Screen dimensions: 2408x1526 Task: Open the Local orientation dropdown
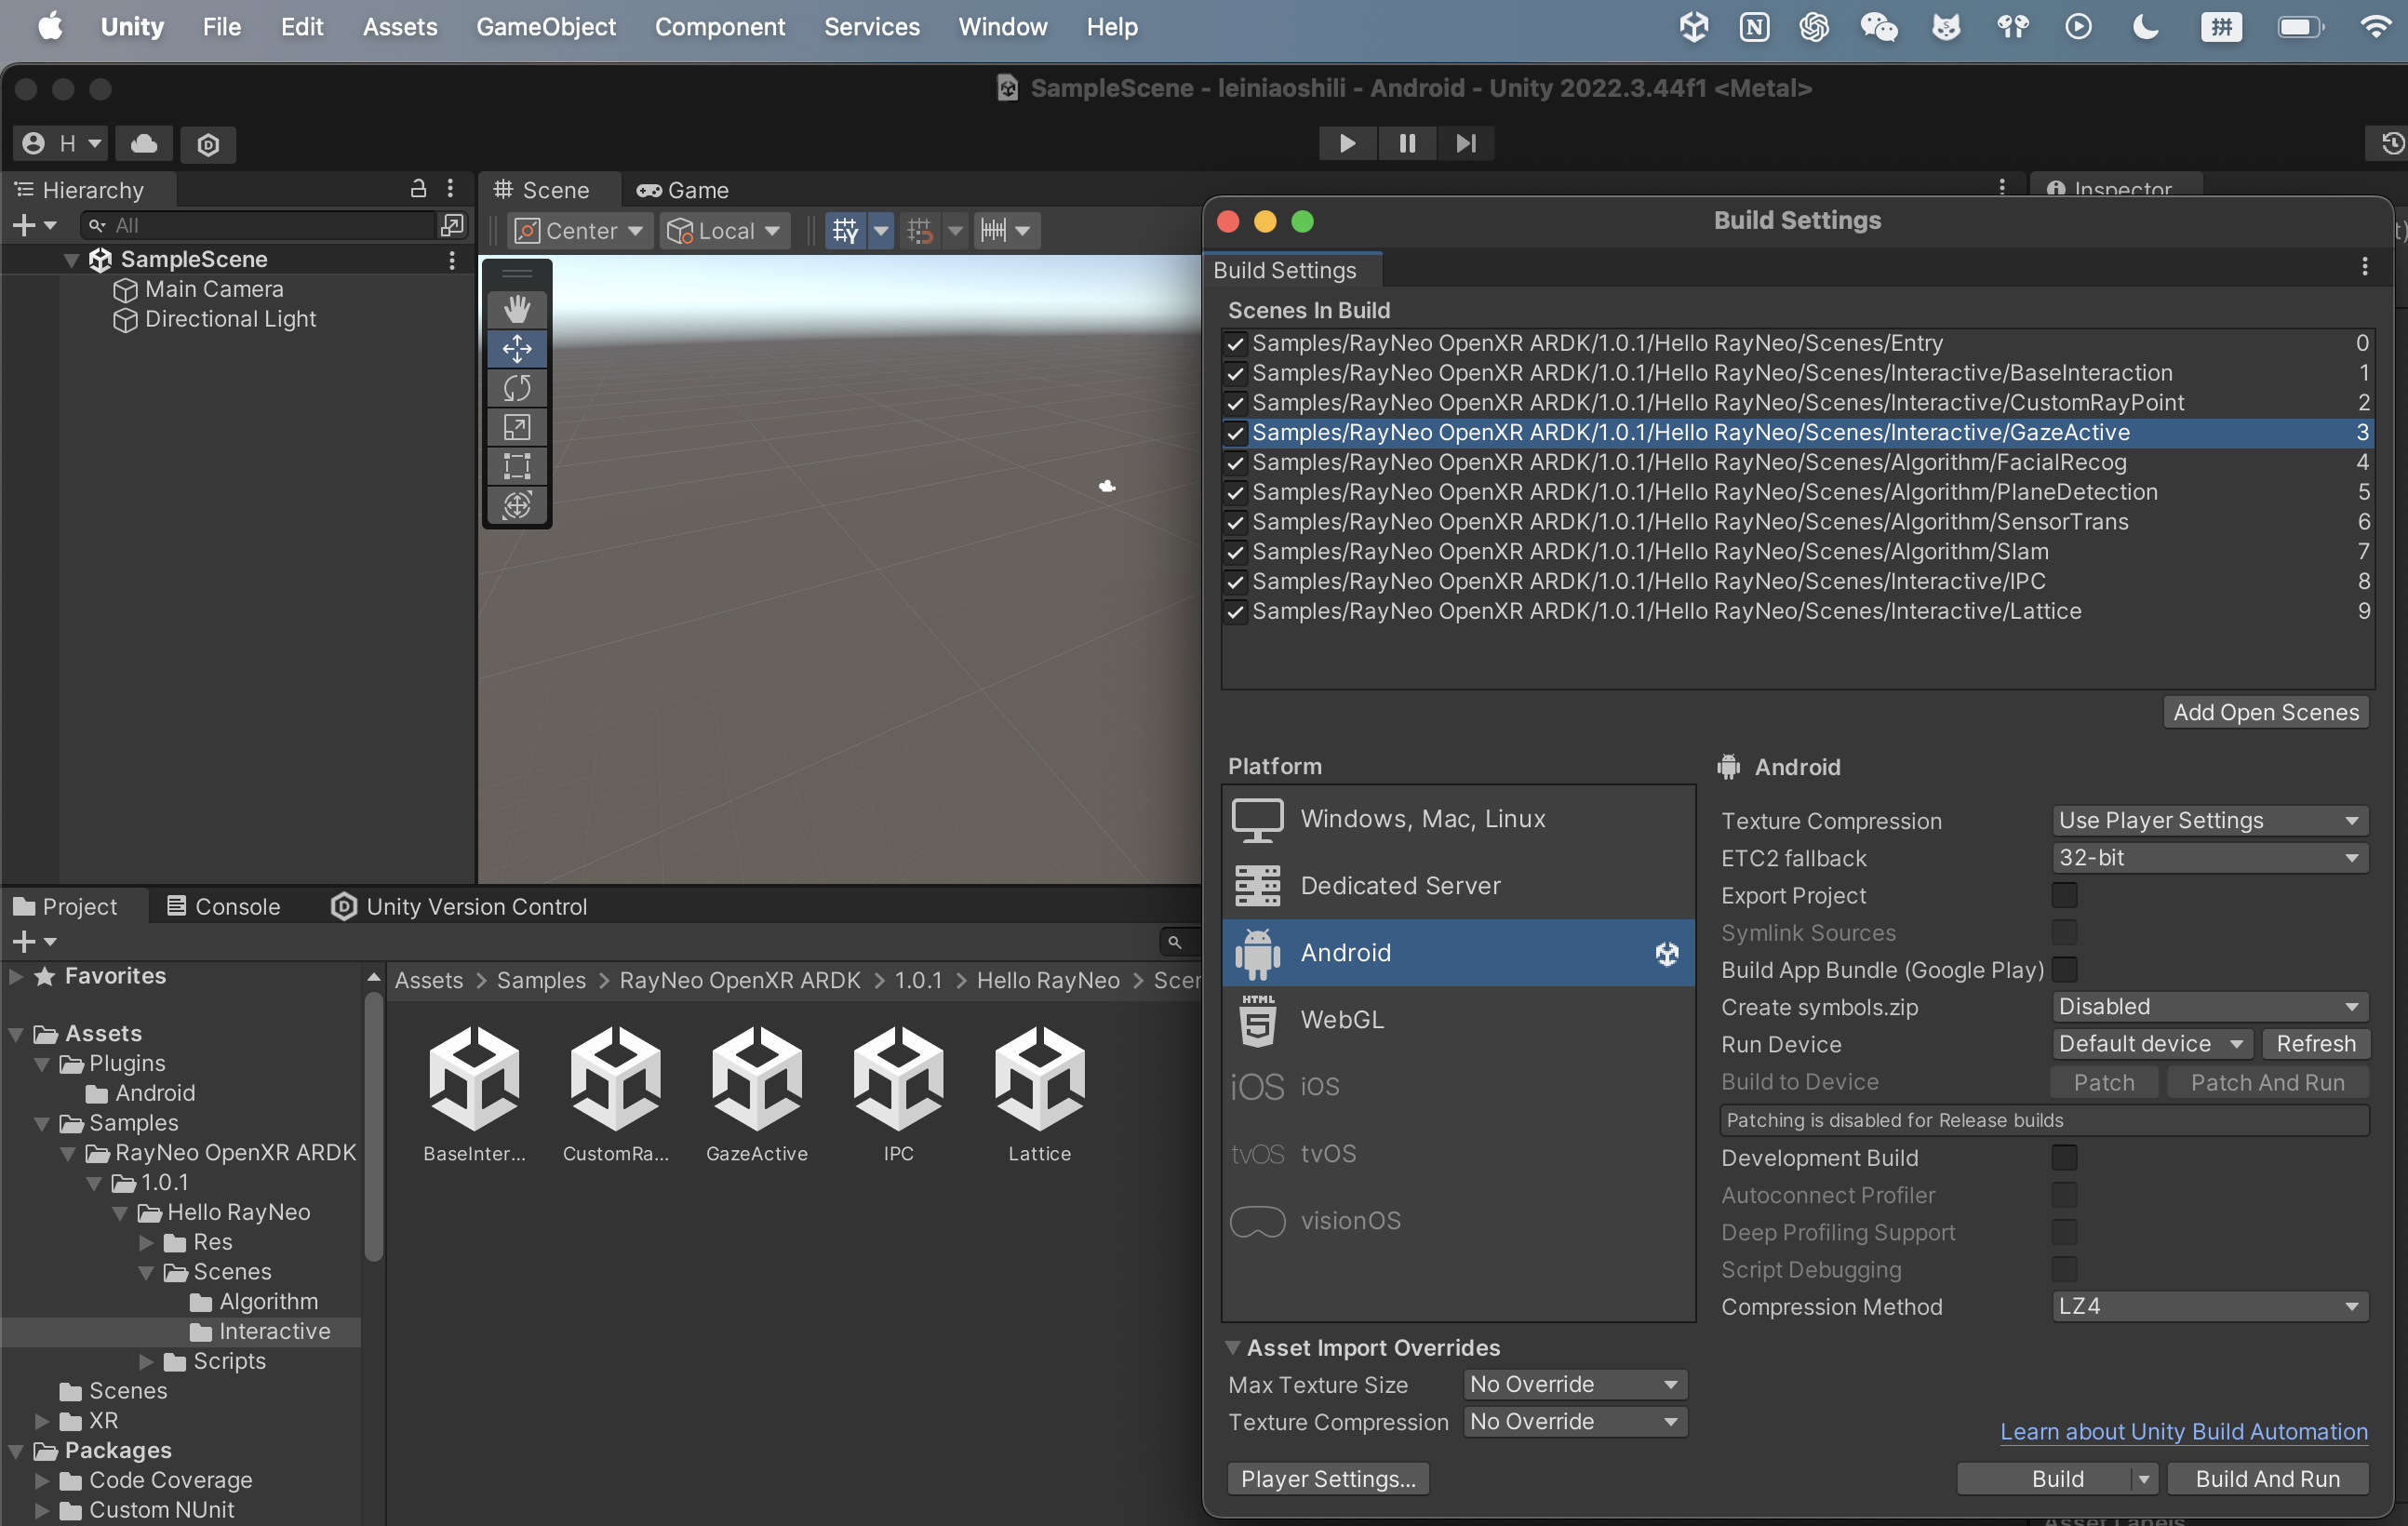(724, 231)
